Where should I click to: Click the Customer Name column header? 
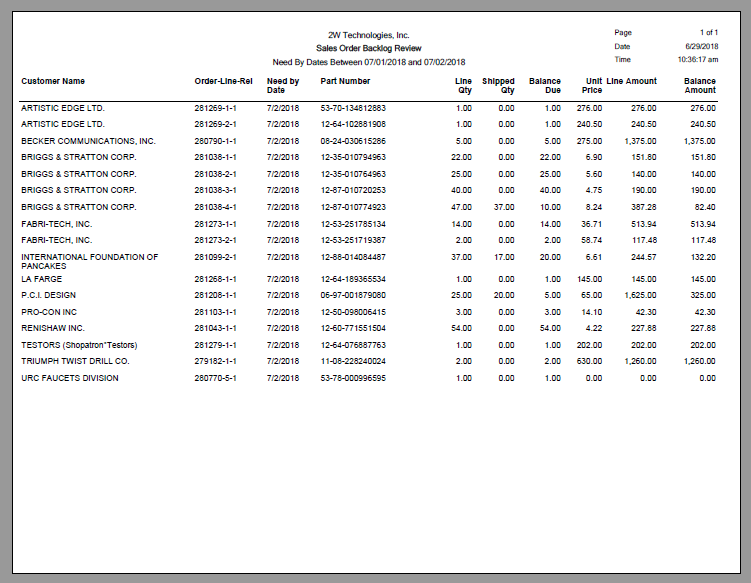pyautogui.click(x=53, y=81)
